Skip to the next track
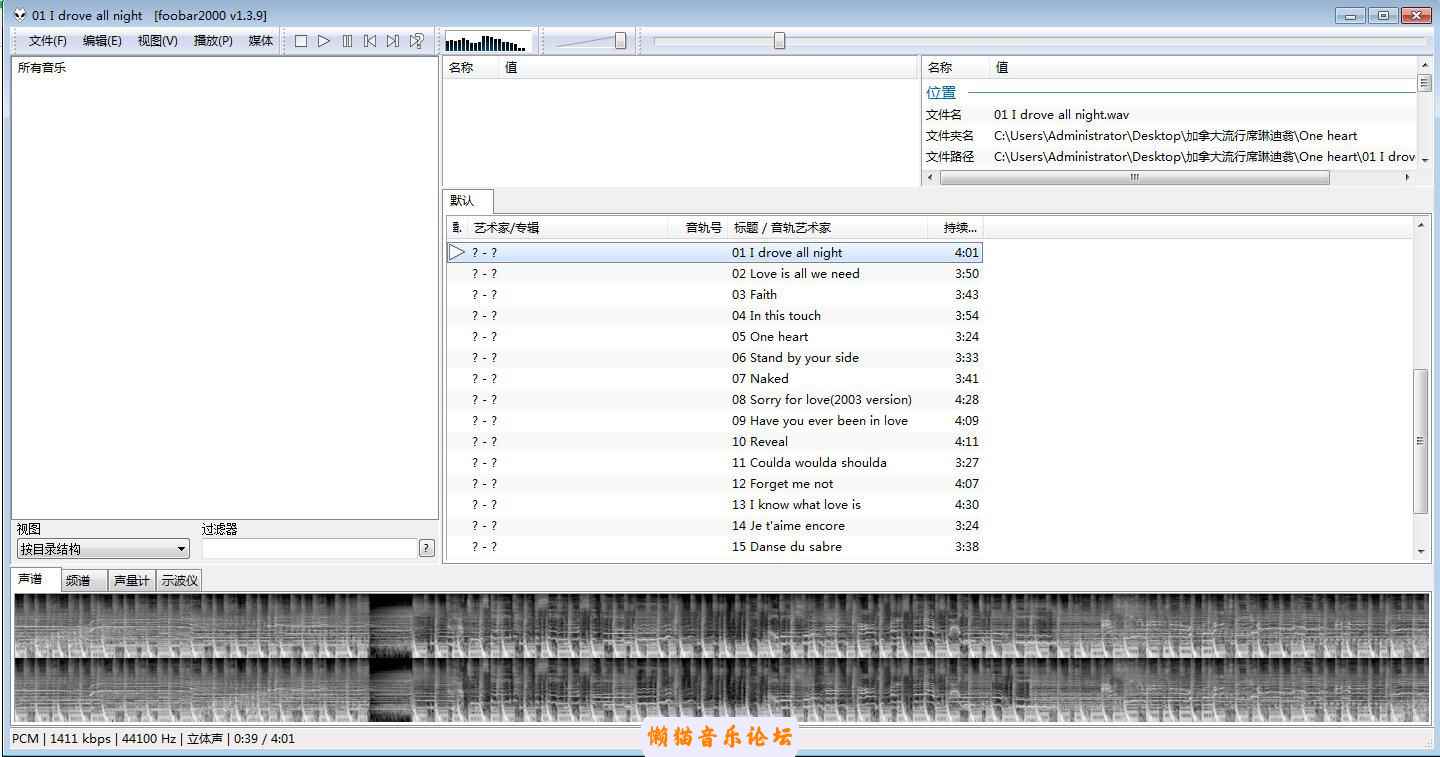 point(393,41)
